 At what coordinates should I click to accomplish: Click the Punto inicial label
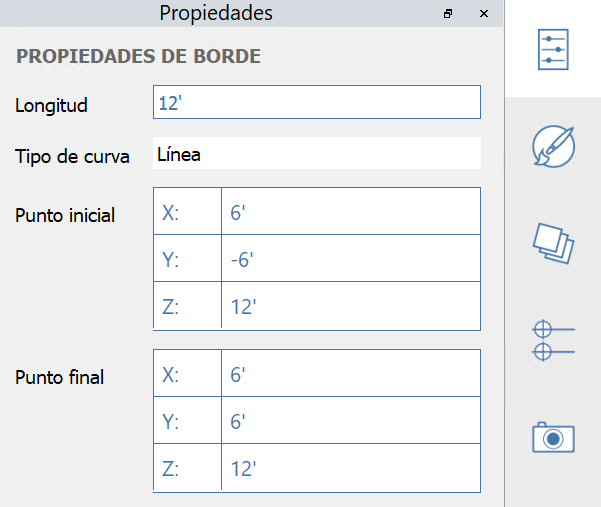coord(65,215)
